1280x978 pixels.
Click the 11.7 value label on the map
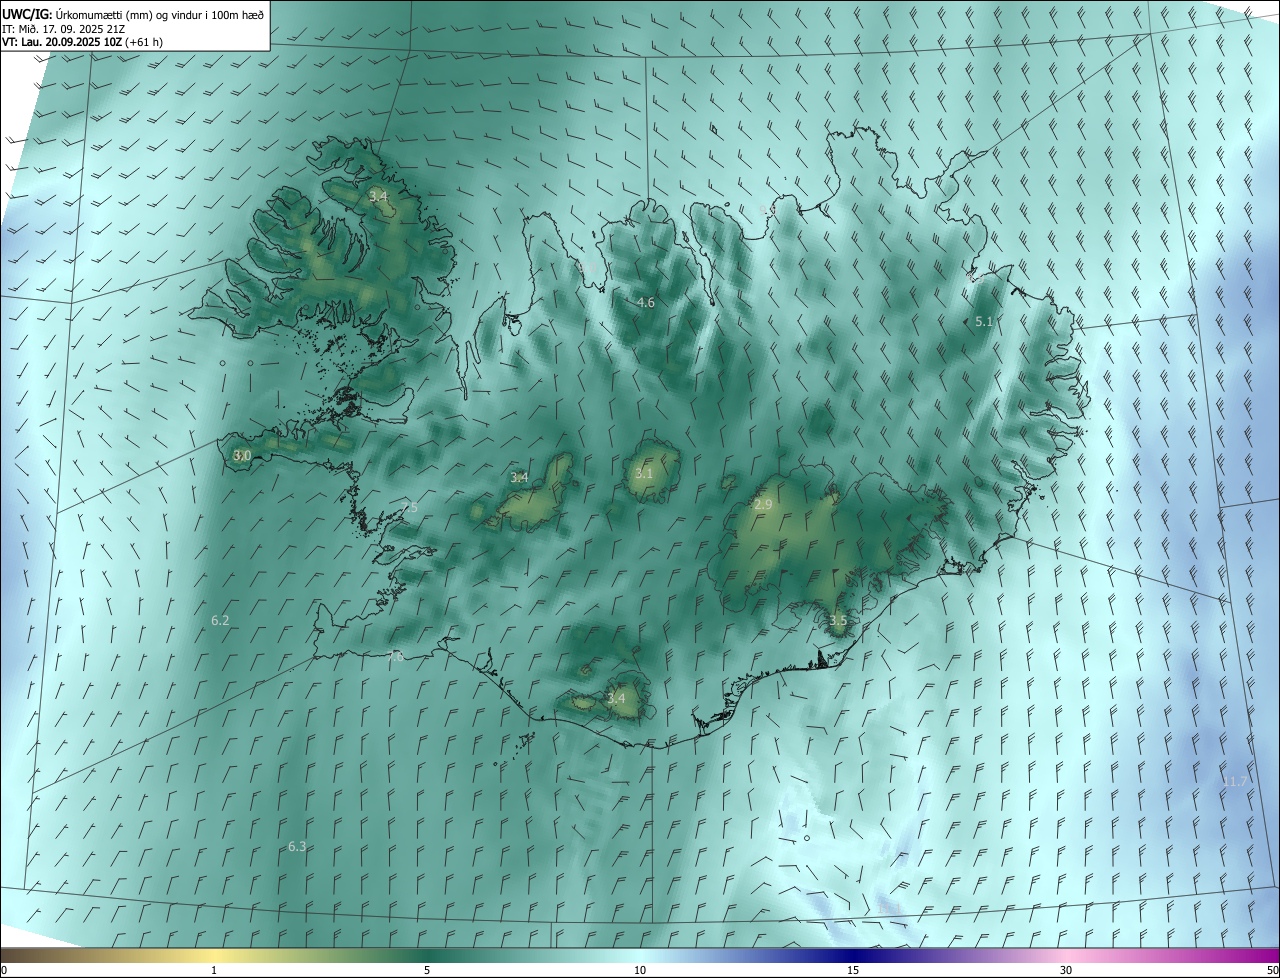pos(1235,781)
